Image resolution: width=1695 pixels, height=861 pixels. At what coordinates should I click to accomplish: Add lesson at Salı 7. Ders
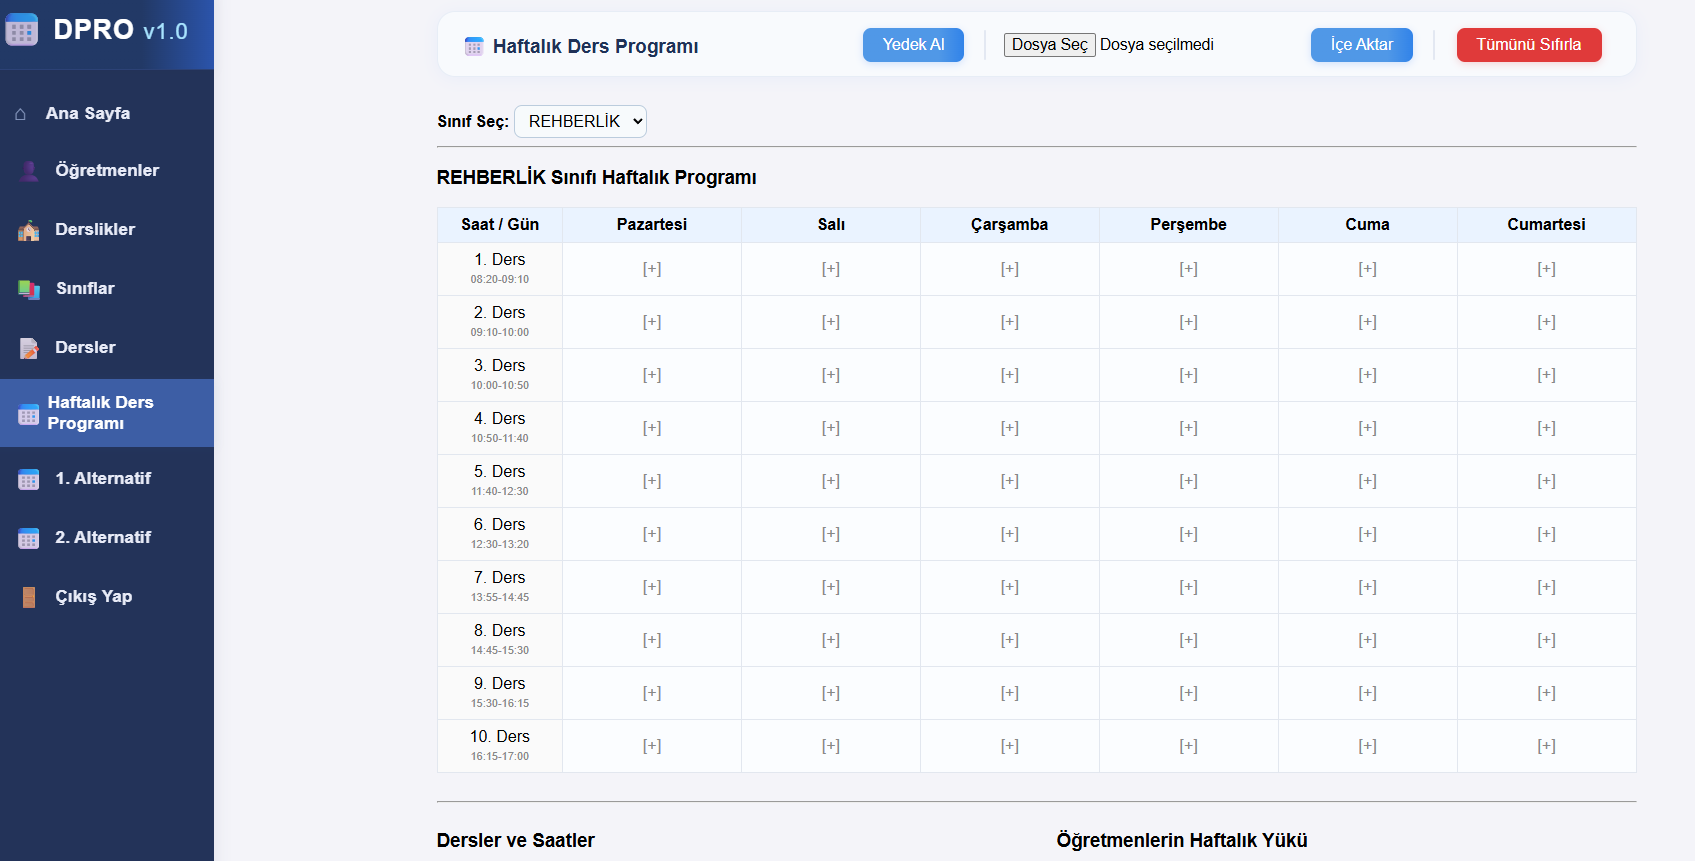pyautogui.click(x=831, y=587)
